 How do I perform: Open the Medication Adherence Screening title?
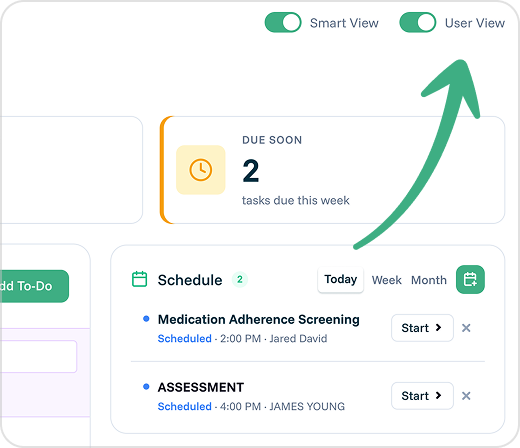(259, 319)
